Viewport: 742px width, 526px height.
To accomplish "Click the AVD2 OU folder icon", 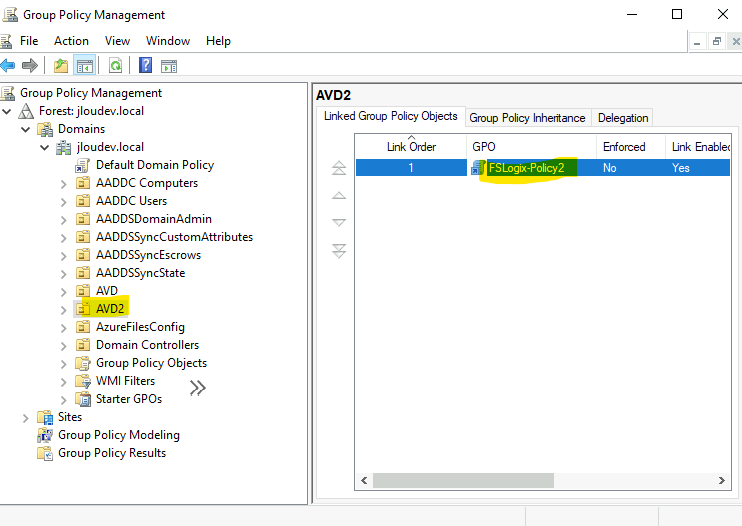I will pyautogui.click(x=83, y=309).
